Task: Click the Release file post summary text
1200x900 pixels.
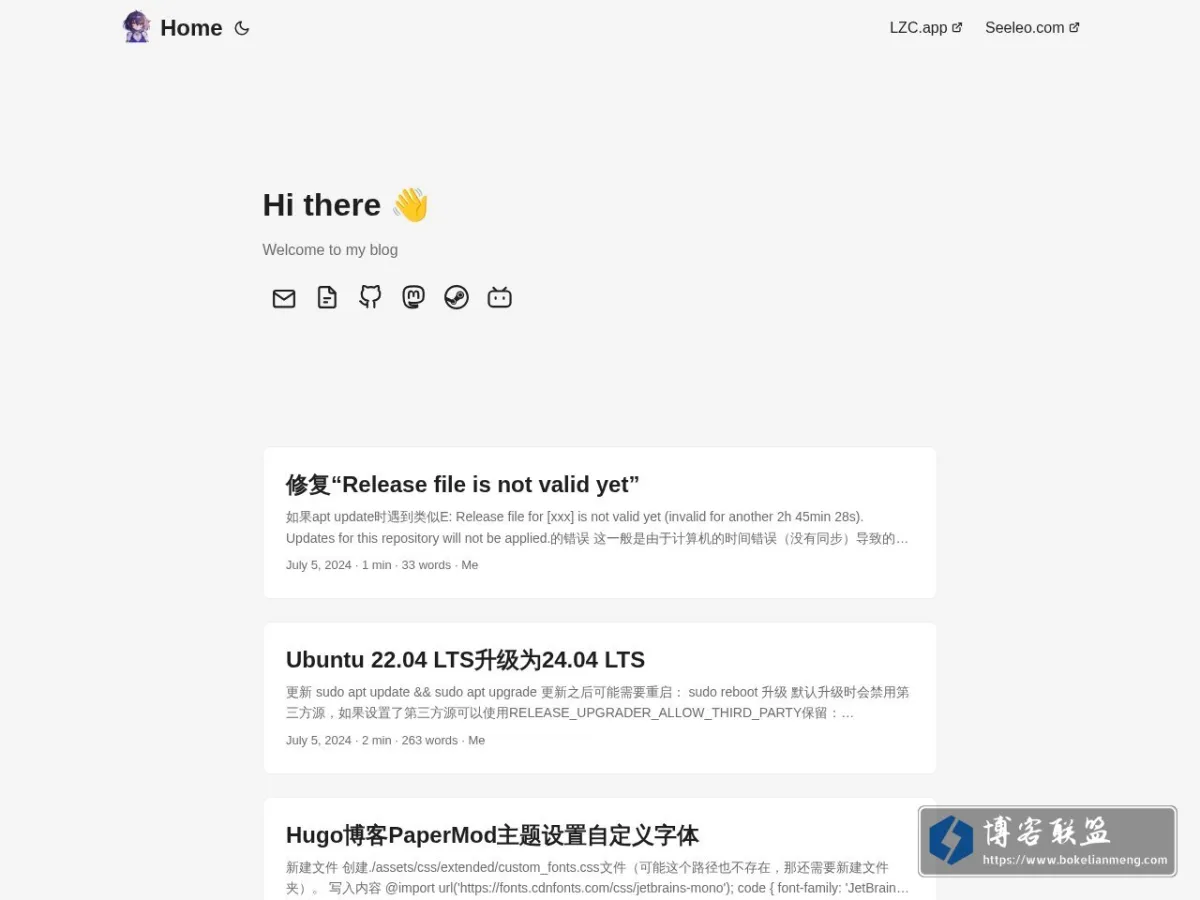Action: (x=598, y=527)
